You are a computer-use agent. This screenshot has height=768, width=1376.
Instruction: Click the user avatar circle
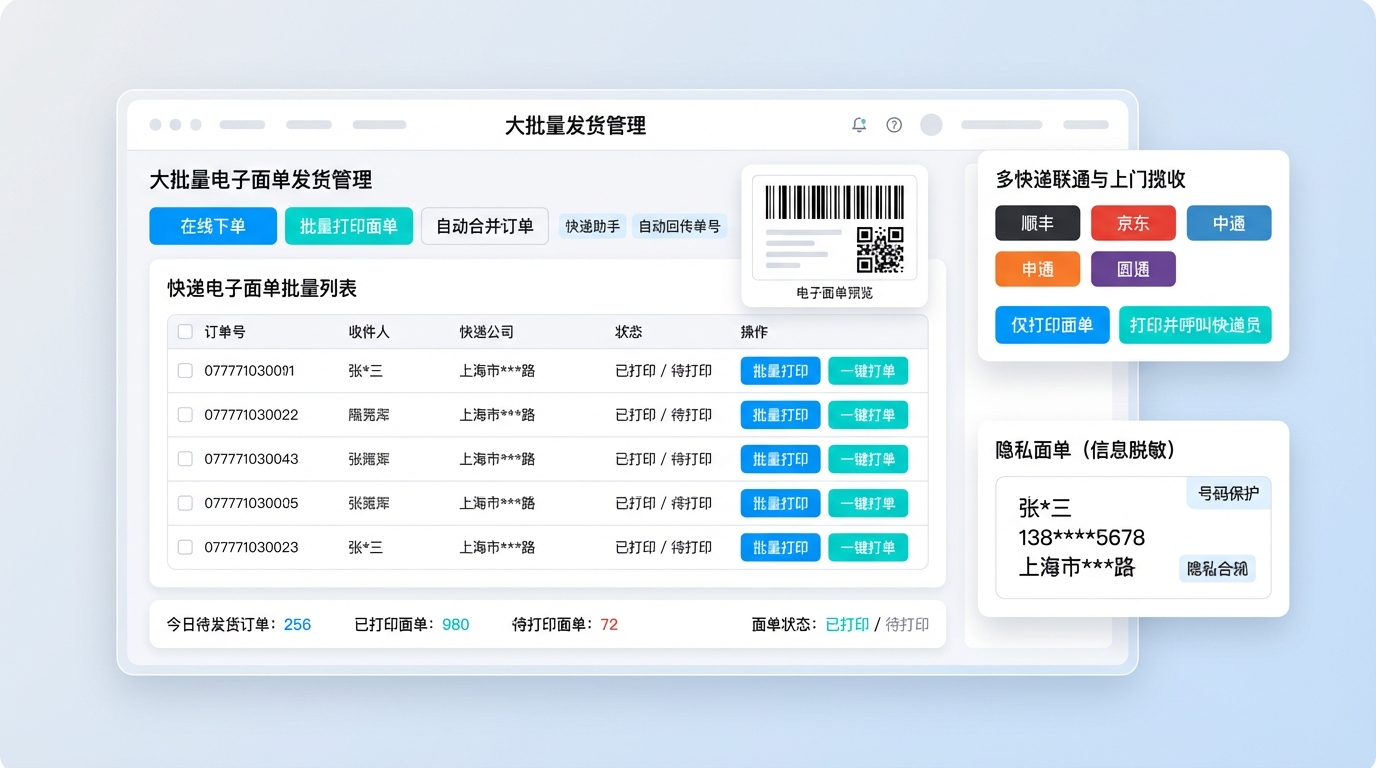pos(931,125)
